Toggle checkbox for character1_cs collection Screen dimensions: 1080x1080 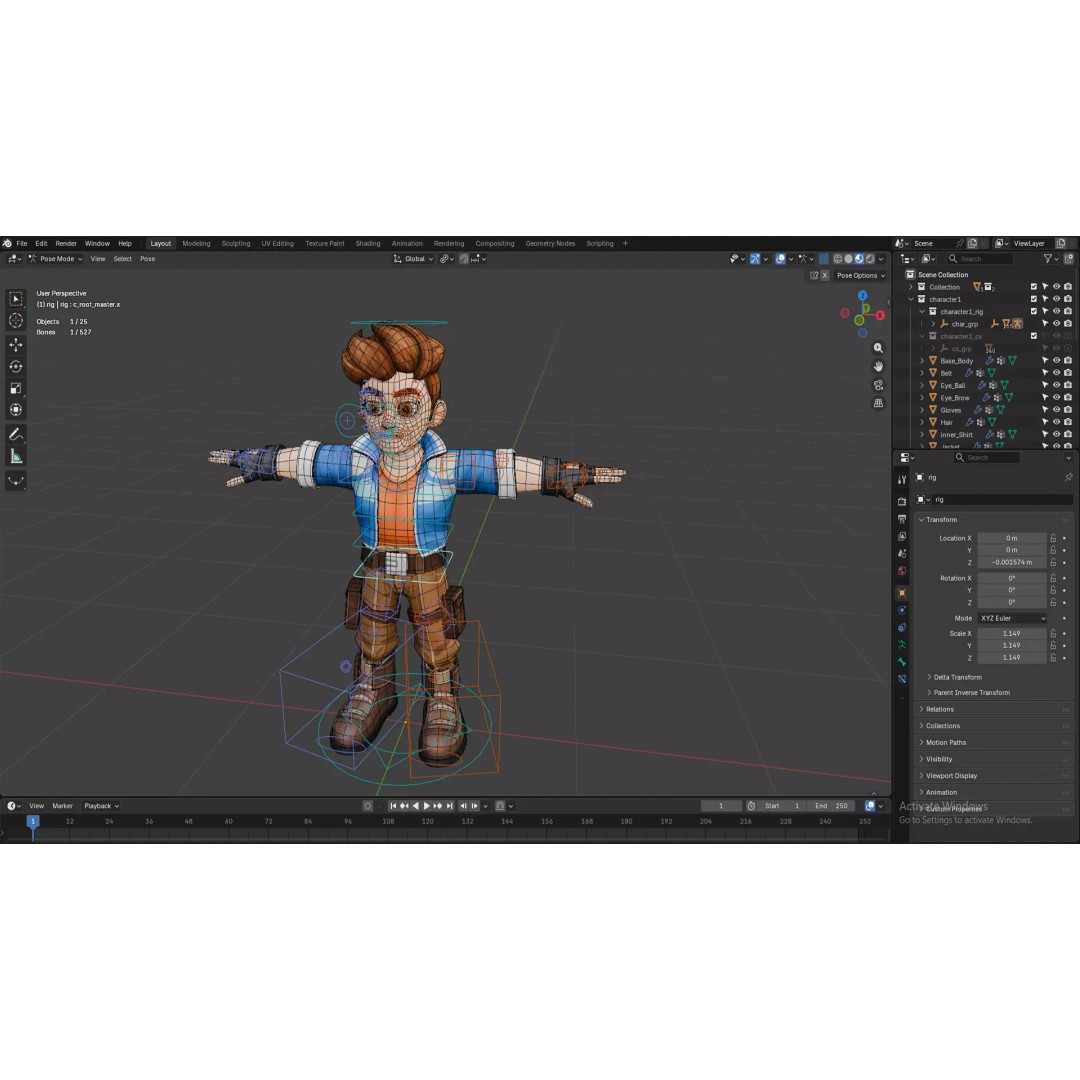(x=1034, y=336)
